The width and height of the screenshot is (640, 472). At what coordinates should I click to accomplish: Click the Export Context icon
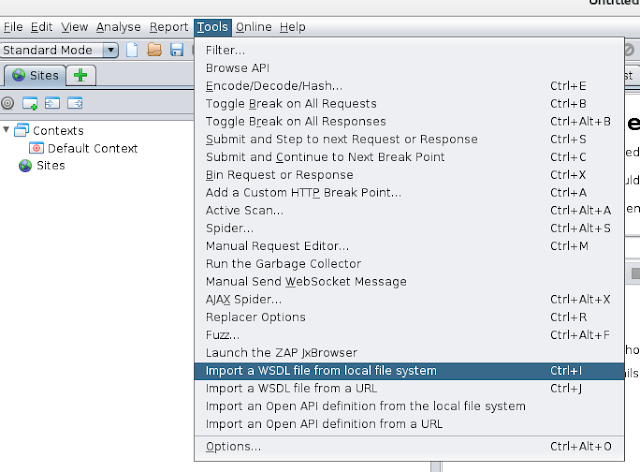pyautogui.click(x=74, y=103)
